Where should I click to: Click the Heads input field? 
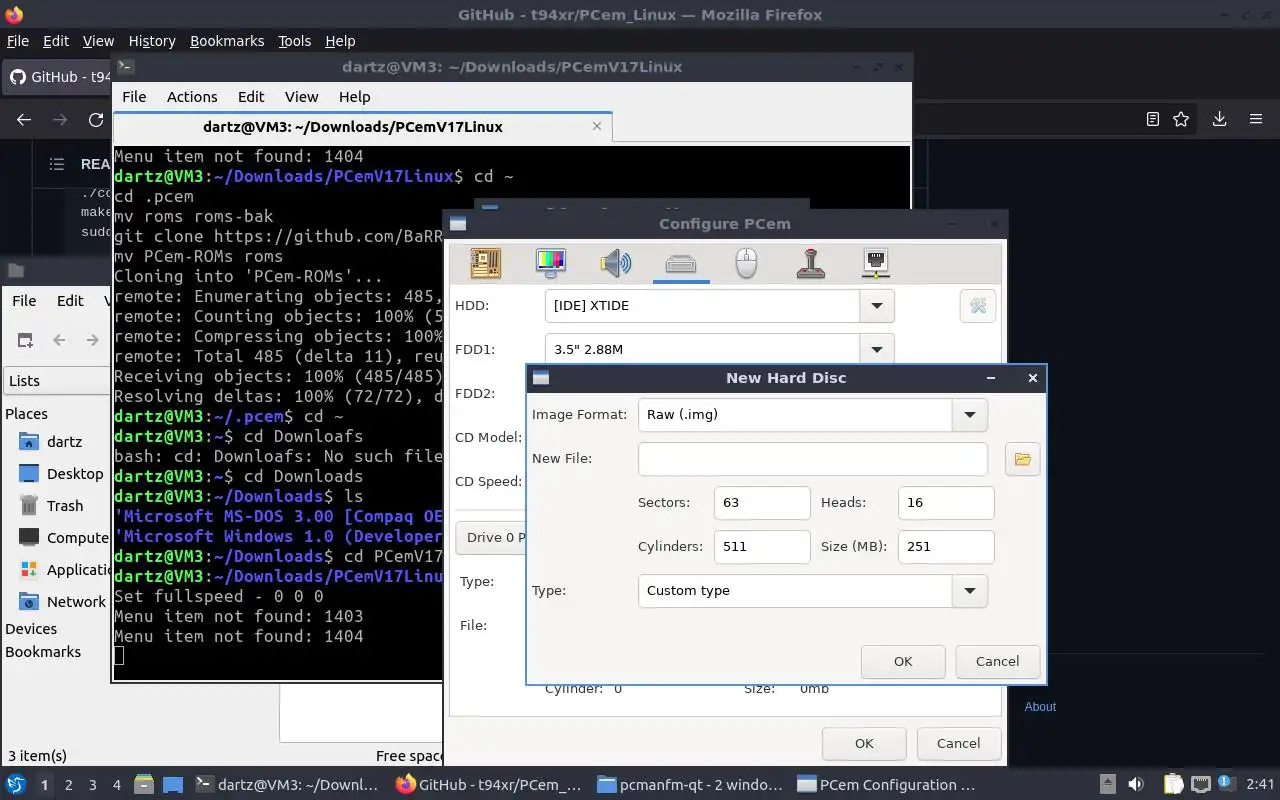pyautogui.click(x=946, y=503)
